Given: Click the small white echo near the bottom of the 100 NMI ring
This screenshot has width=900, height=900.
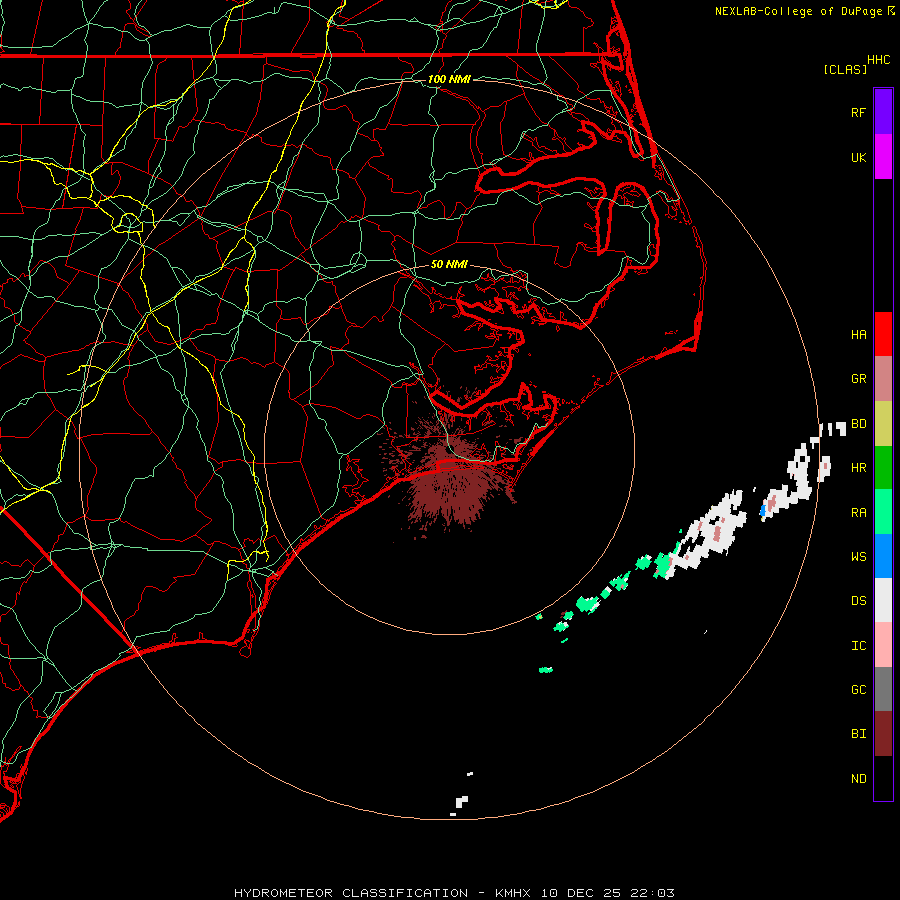Looking at the screenshot, I should [460, 802].
